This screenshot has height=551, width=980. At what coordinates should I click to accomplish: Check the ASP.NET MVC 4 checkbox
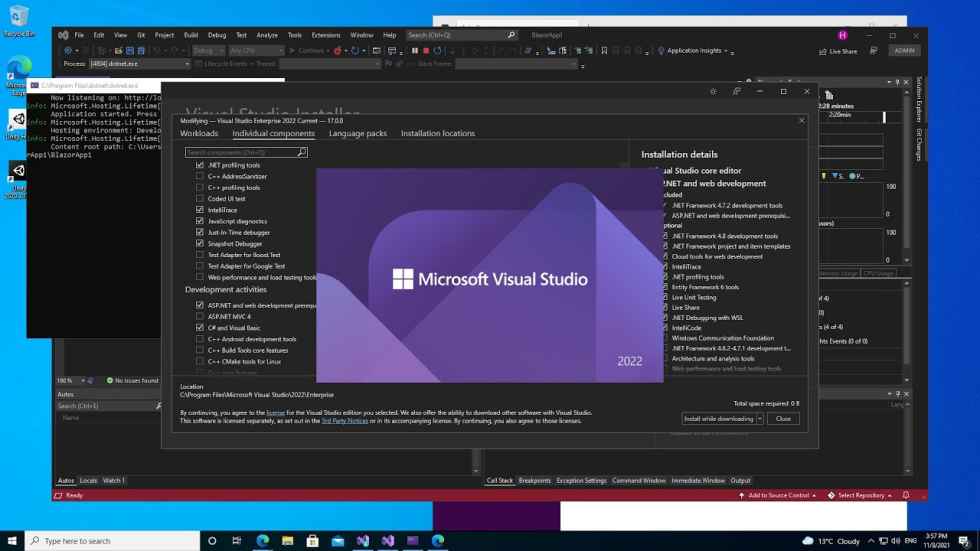click(199, 317)
